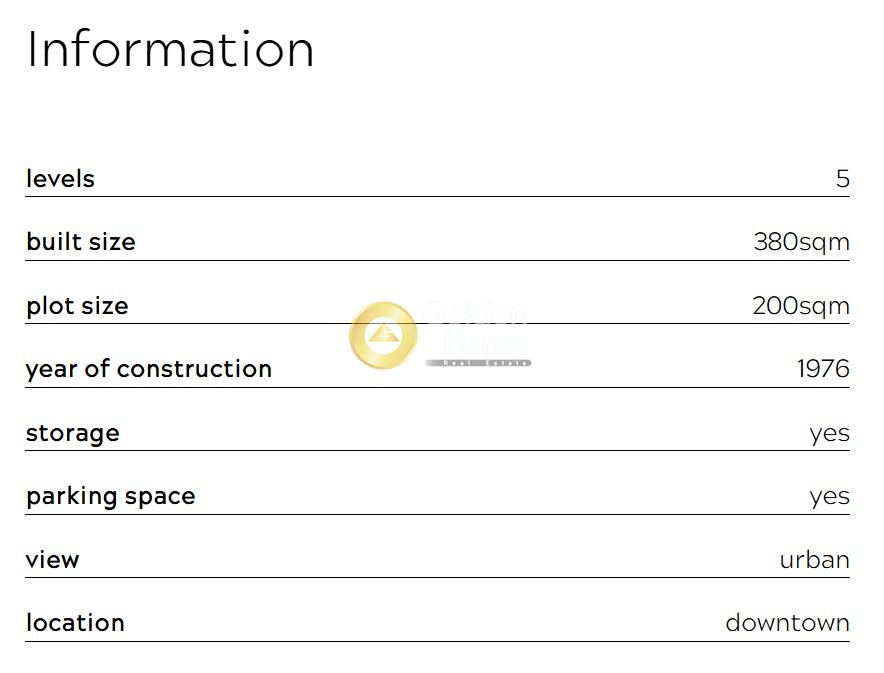Click the Golden Home gold coin logo
Screen dimensions: 884x673
[383, 336]
